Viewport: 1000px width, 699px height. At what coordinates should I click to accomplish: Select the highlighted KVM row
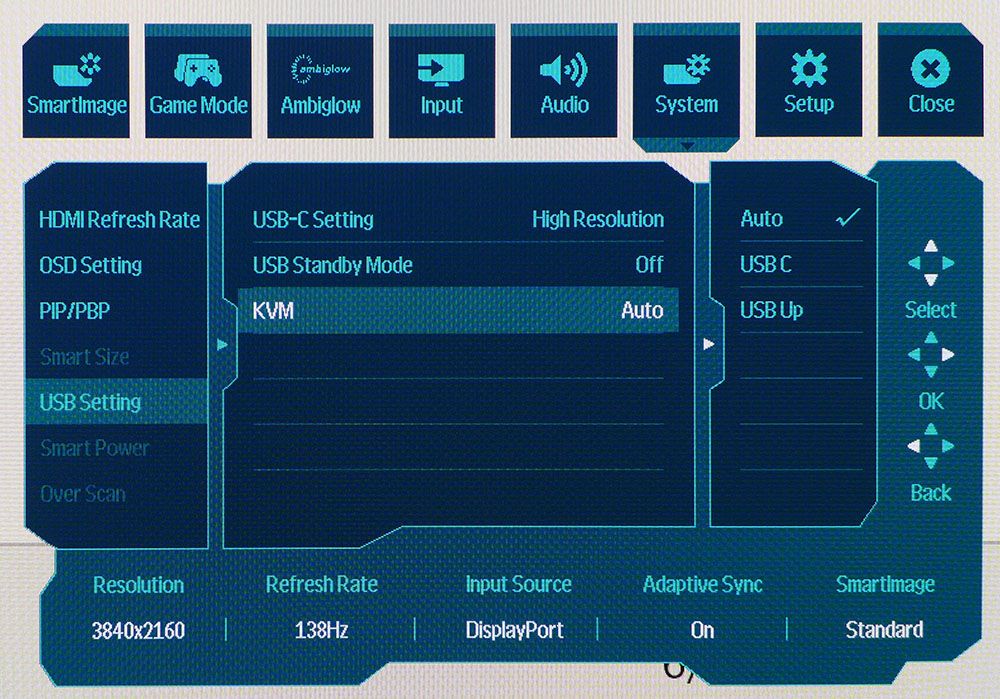[458, 311]
